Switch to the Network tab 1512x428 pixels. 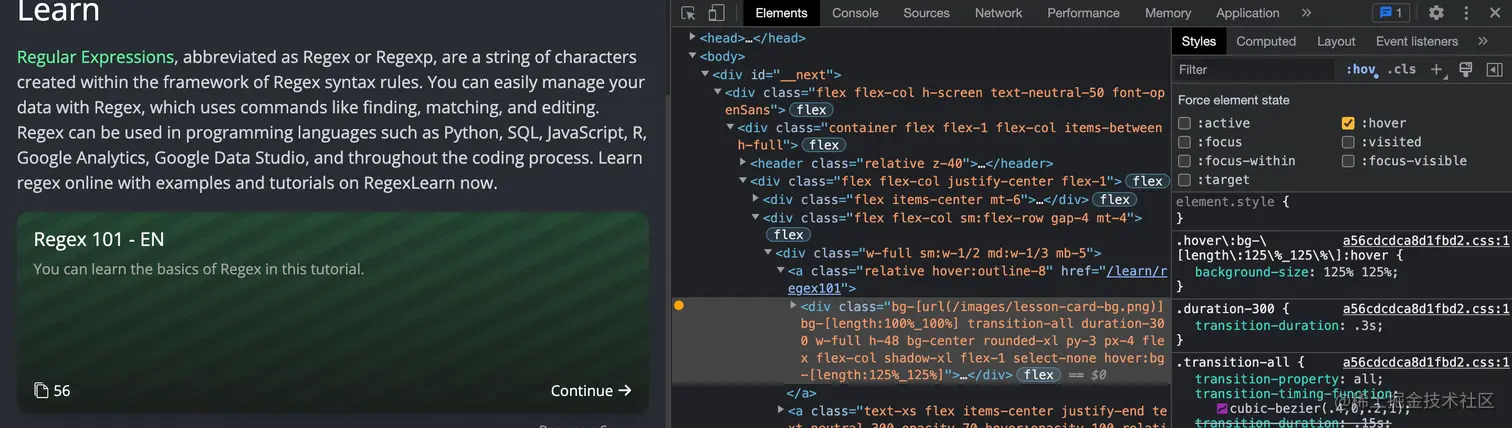[998, 13]
